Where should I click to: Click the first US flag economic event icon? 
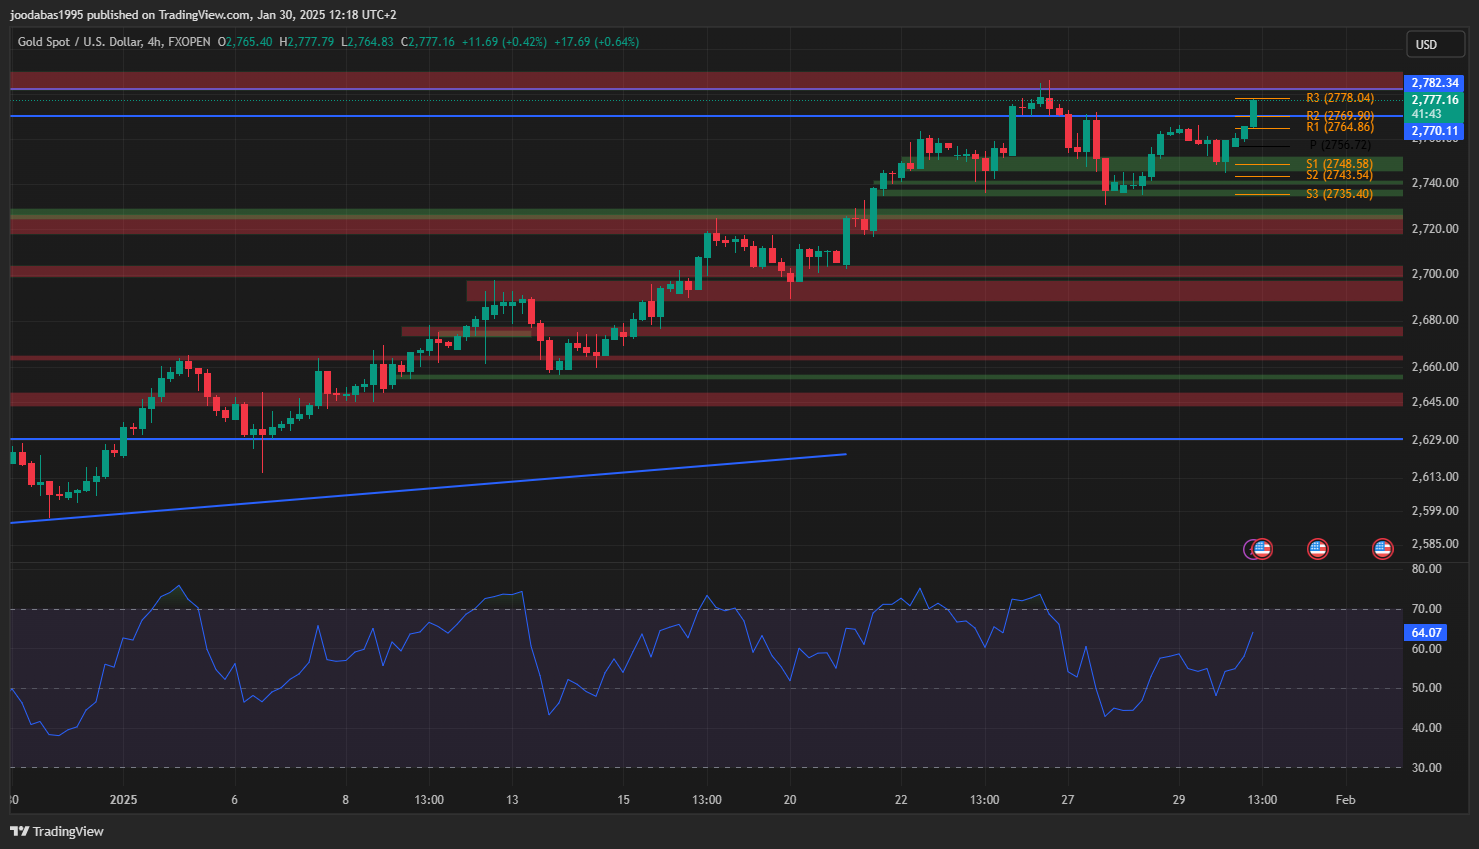click(1262, 549)
